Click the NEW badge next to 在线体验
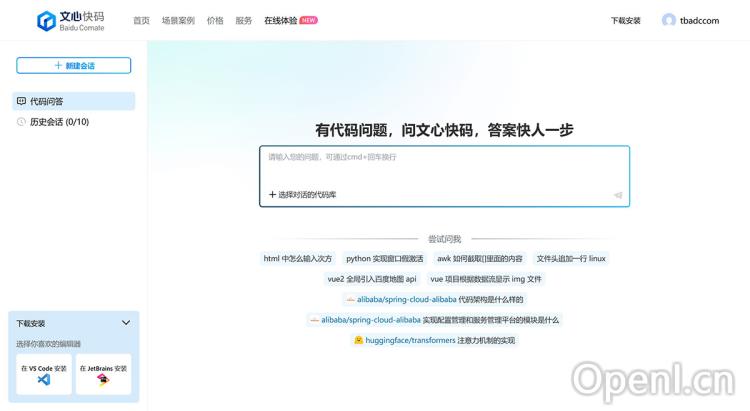The height and width of the screenshot is (411, 750). coord(309,20)
